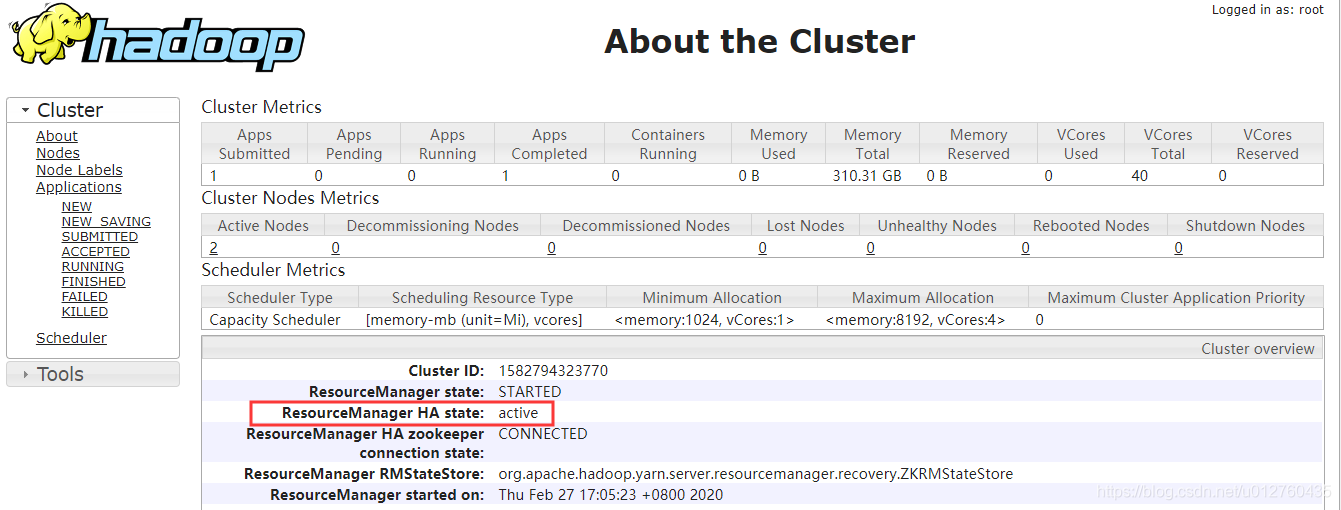Show ACCEPTED applications
The image size is (1341, 510).
96,252
